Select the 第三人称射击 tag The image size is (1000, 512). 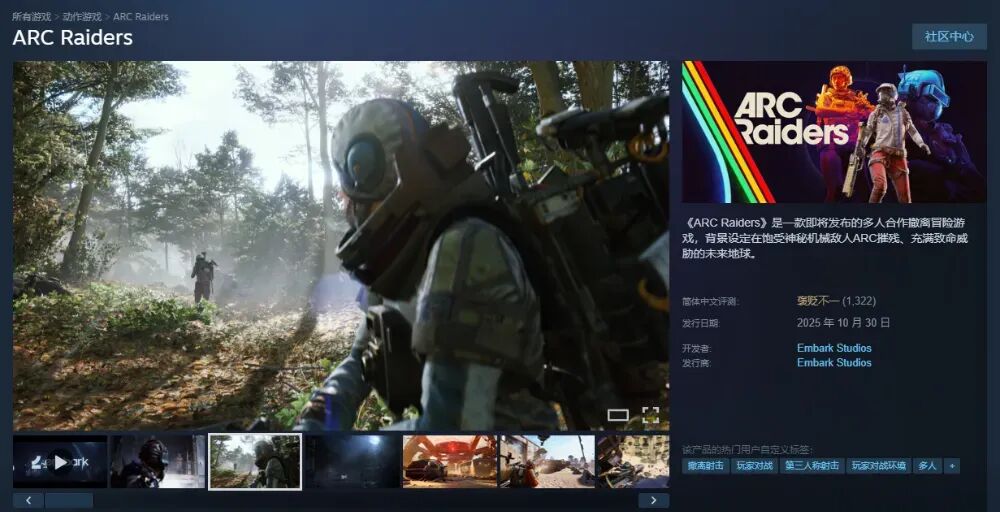point(811,466)
